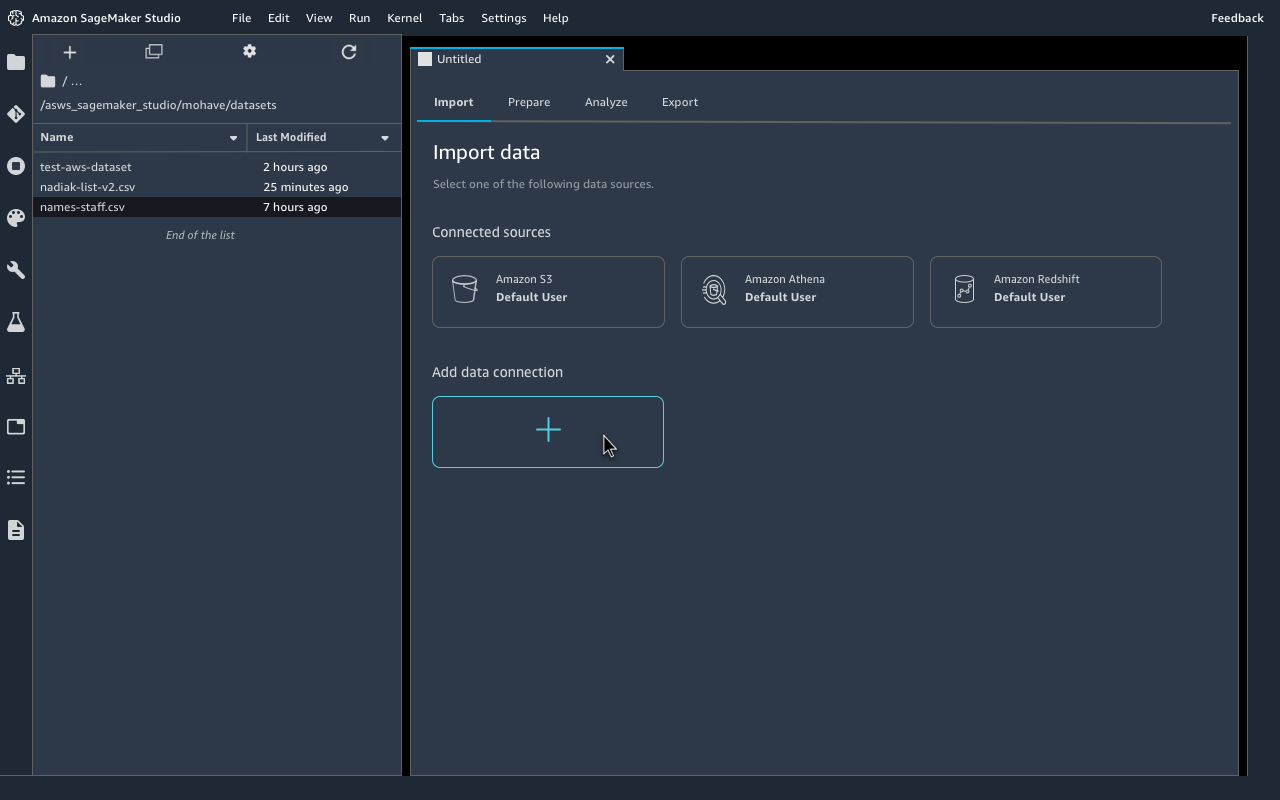The width and height of the screenshot is (1280, 800).
Task: Sort by Last Modified column arrow
Action: tap(384, 138)
